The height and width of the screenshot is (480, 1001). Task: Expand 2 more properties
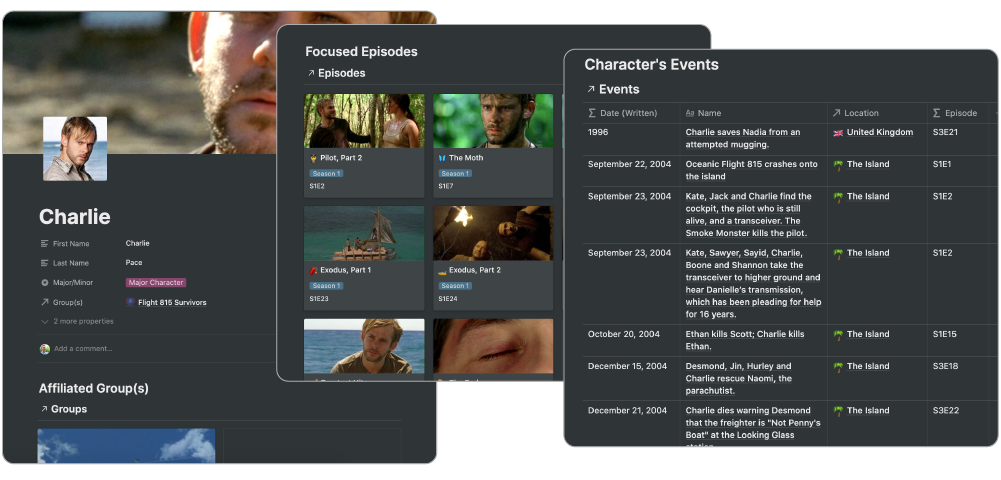(x=77, y=322)
